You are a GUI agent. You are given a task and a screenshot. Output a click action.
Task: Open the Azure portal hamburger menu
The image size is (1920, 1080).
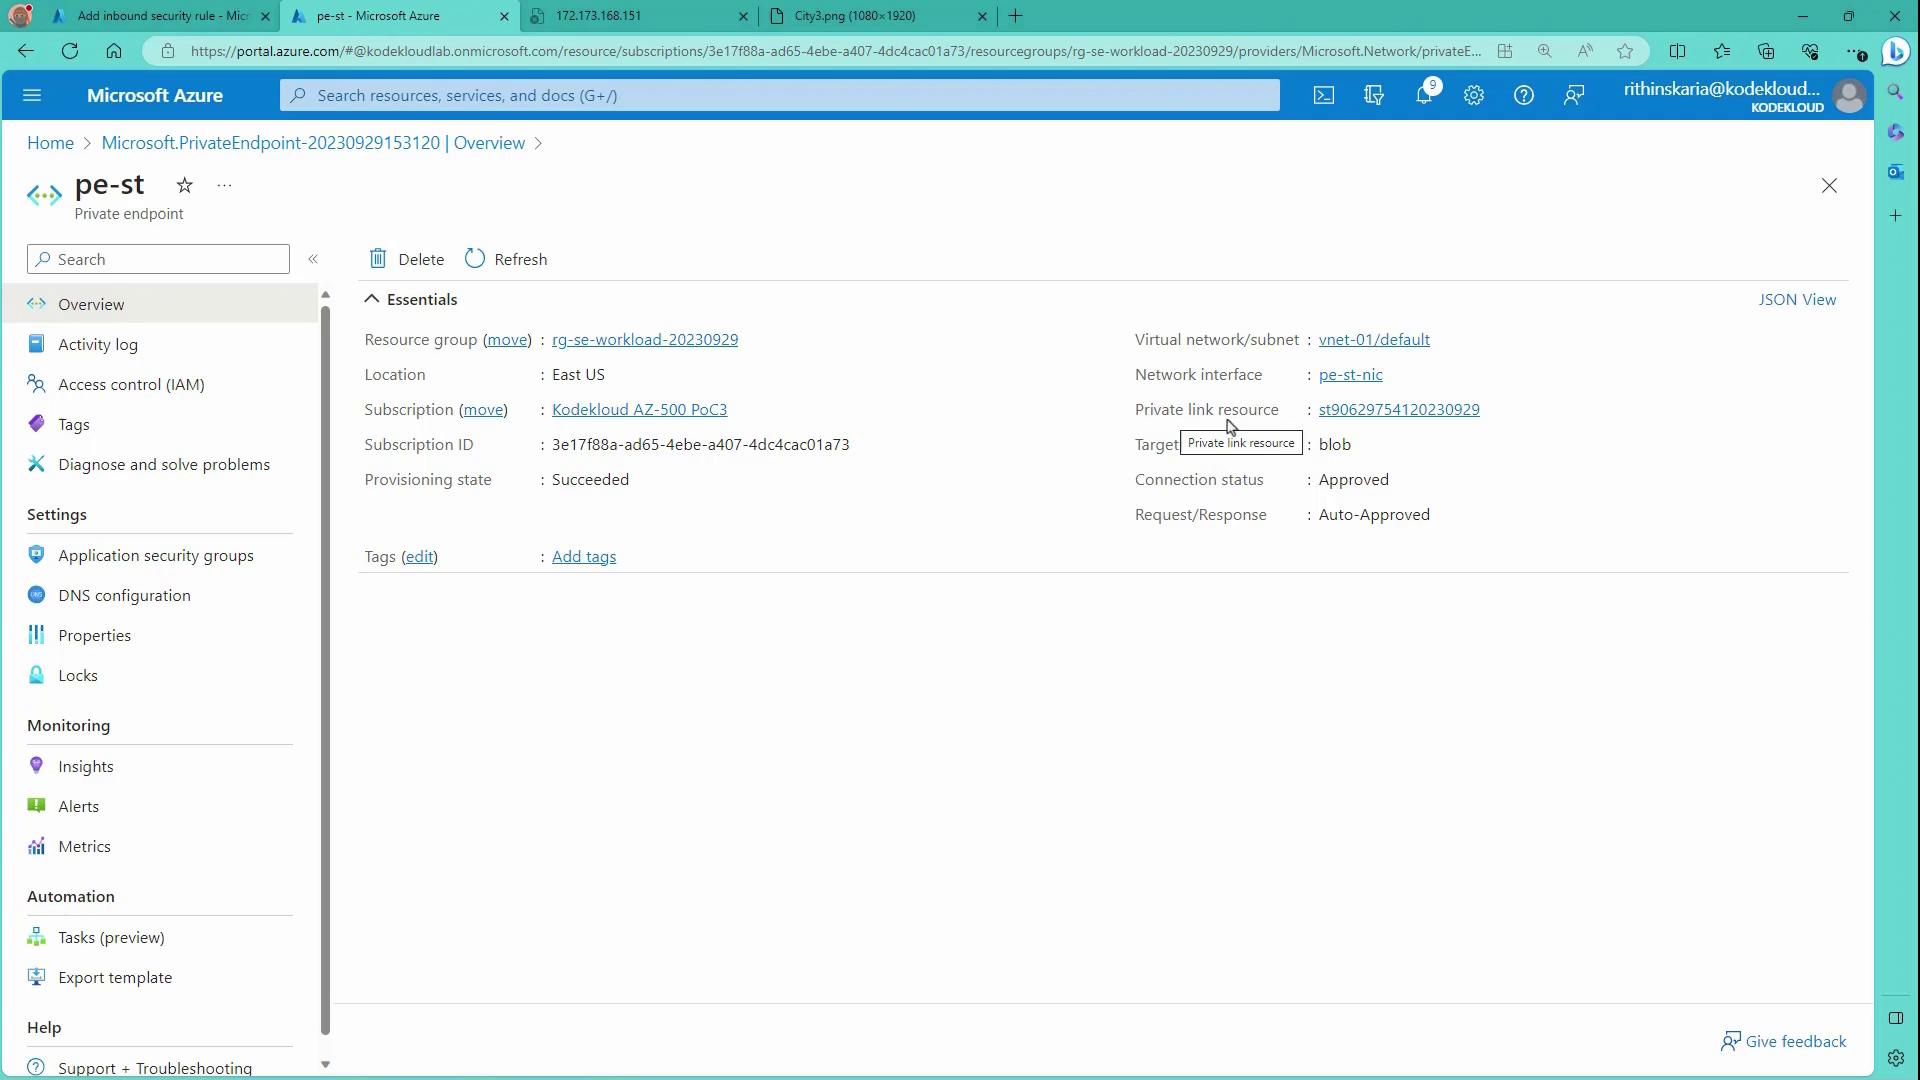tap(32, 96)
